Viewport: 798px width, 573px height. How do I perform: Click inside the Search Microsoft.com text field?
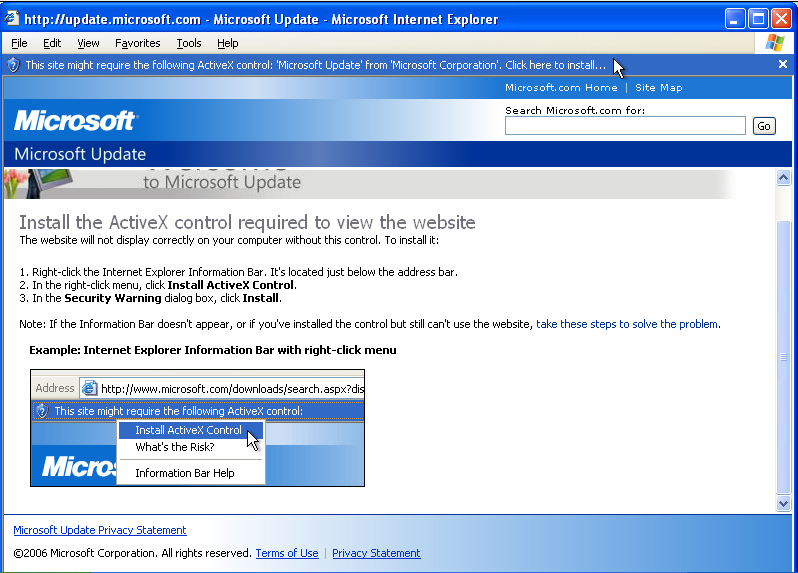click(625, 126)
